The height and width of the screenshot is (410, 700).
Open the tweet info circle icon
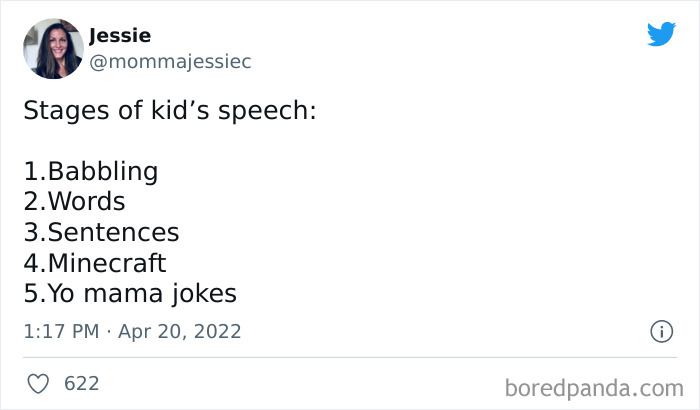coord(661,331)
